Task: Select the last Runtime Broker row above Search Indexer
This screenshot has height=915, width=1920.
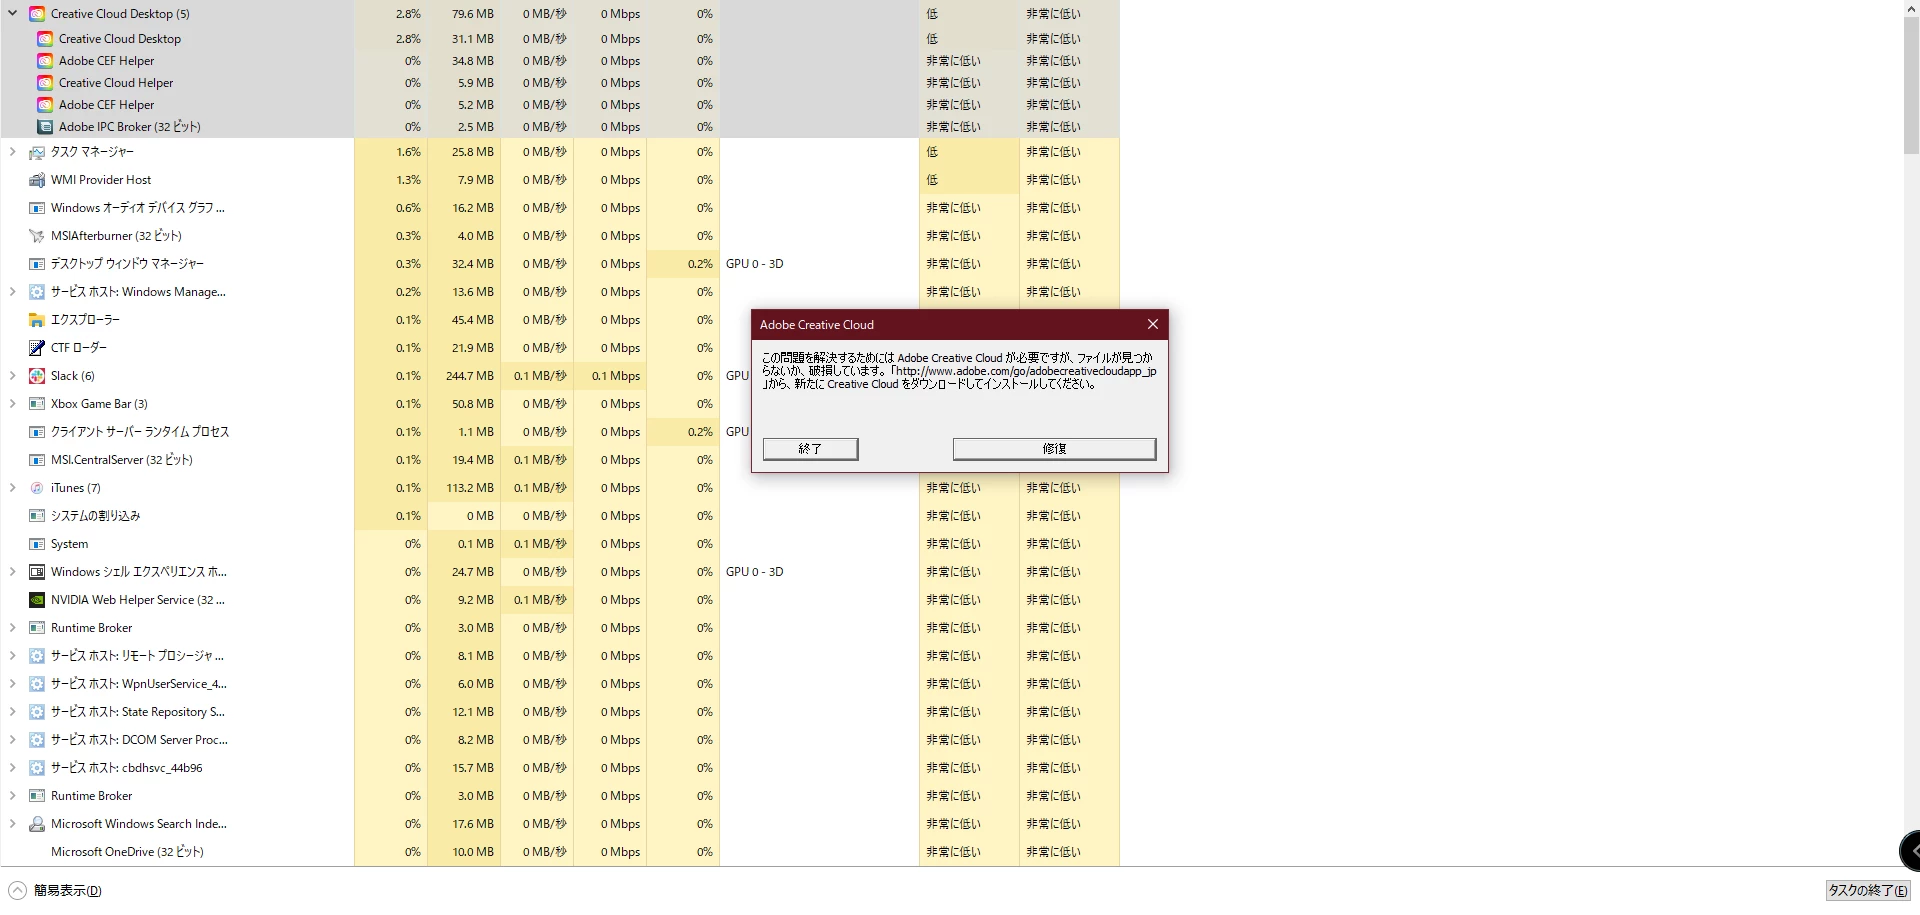Action: [x=560, y=796]
